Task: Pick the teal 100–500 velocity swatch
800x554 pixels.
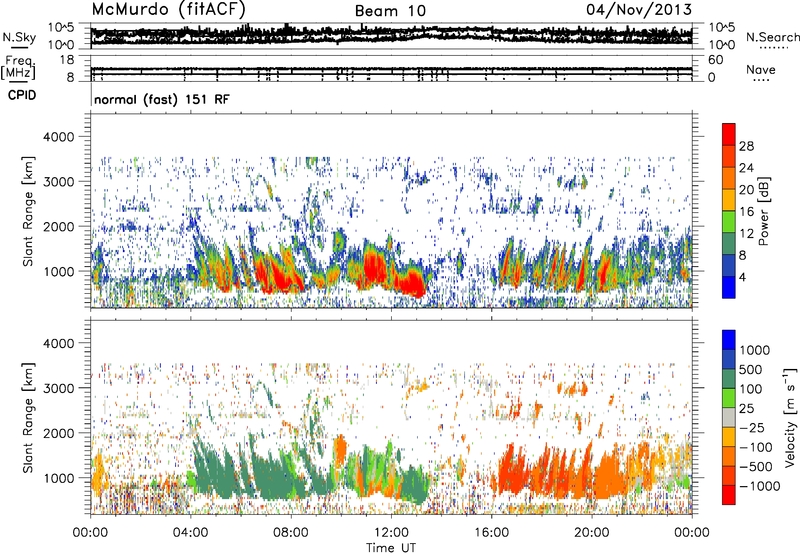Action: 729,379
